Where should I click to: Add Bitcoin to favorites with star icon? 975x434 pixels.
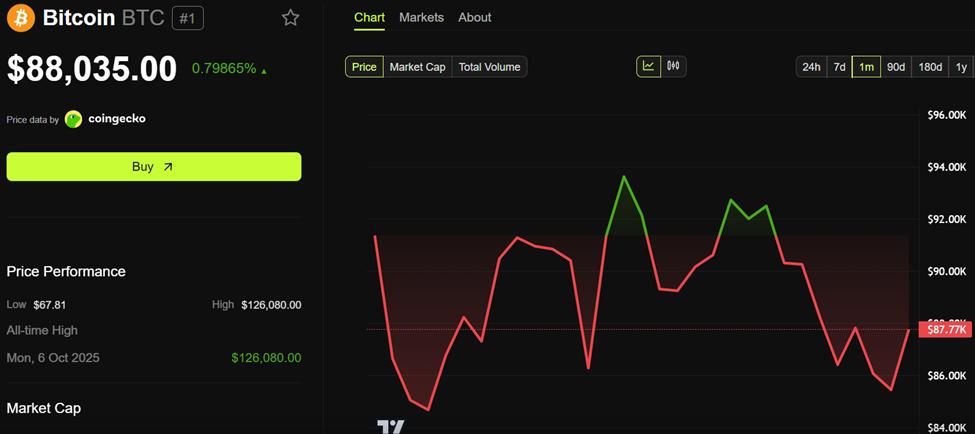coord(290,18)
